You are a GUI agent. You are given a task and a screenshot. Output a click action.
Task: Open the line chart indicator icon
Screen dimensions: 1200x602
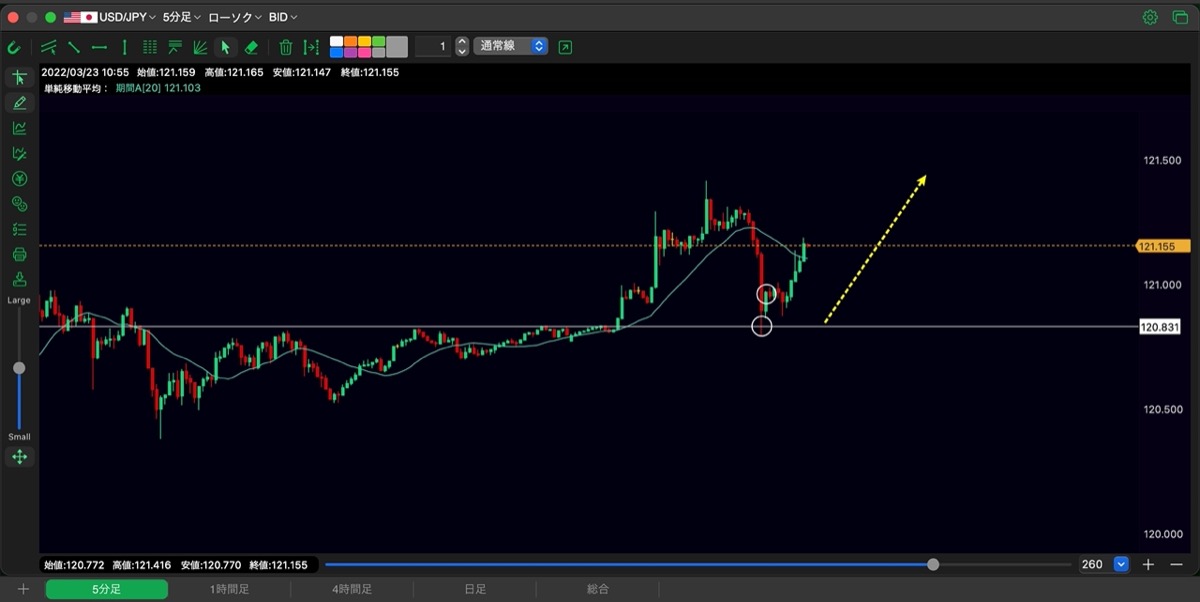tap(19, 128)
